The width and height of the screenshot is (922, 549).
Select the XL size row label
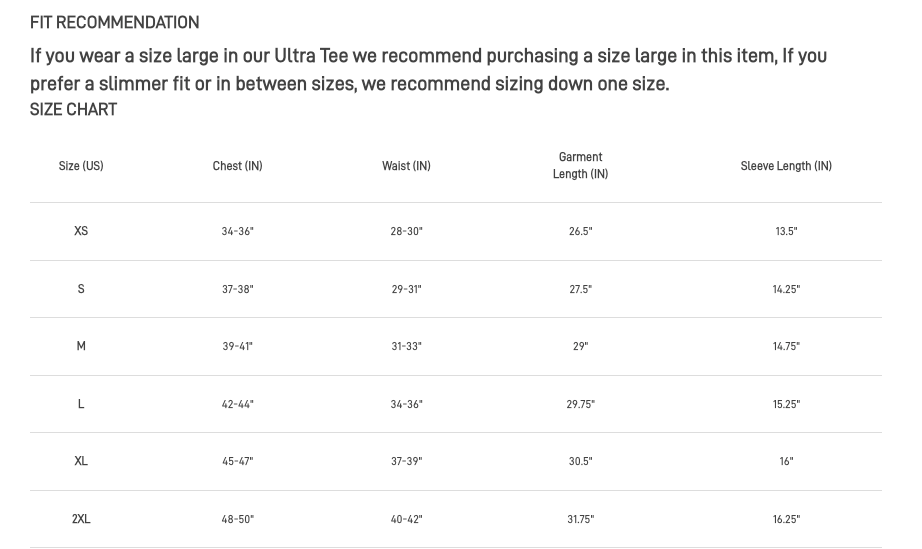pos(81,461)
